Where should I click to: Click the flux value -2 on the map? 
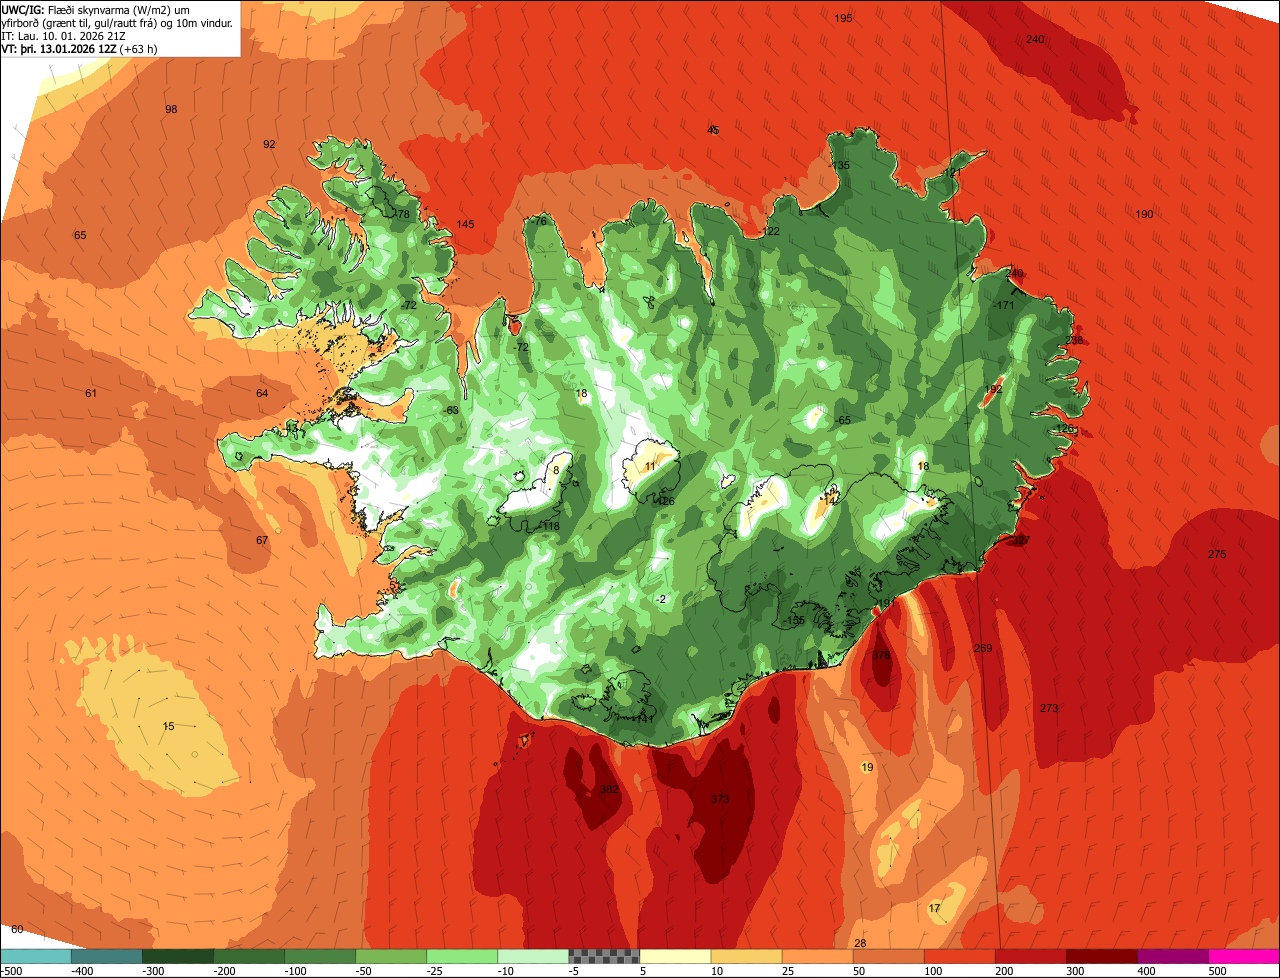coord(661,599)
